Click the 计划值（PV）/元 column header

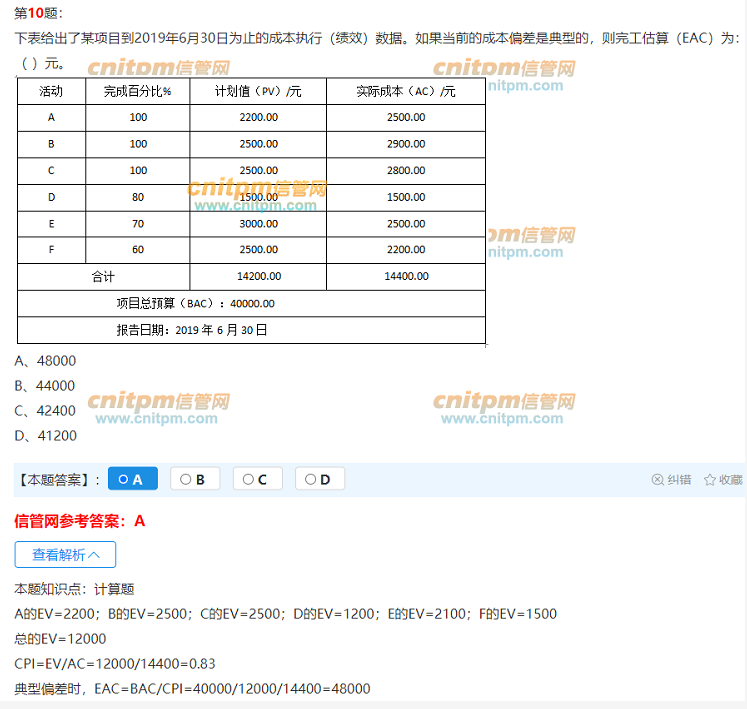(258, 92)
